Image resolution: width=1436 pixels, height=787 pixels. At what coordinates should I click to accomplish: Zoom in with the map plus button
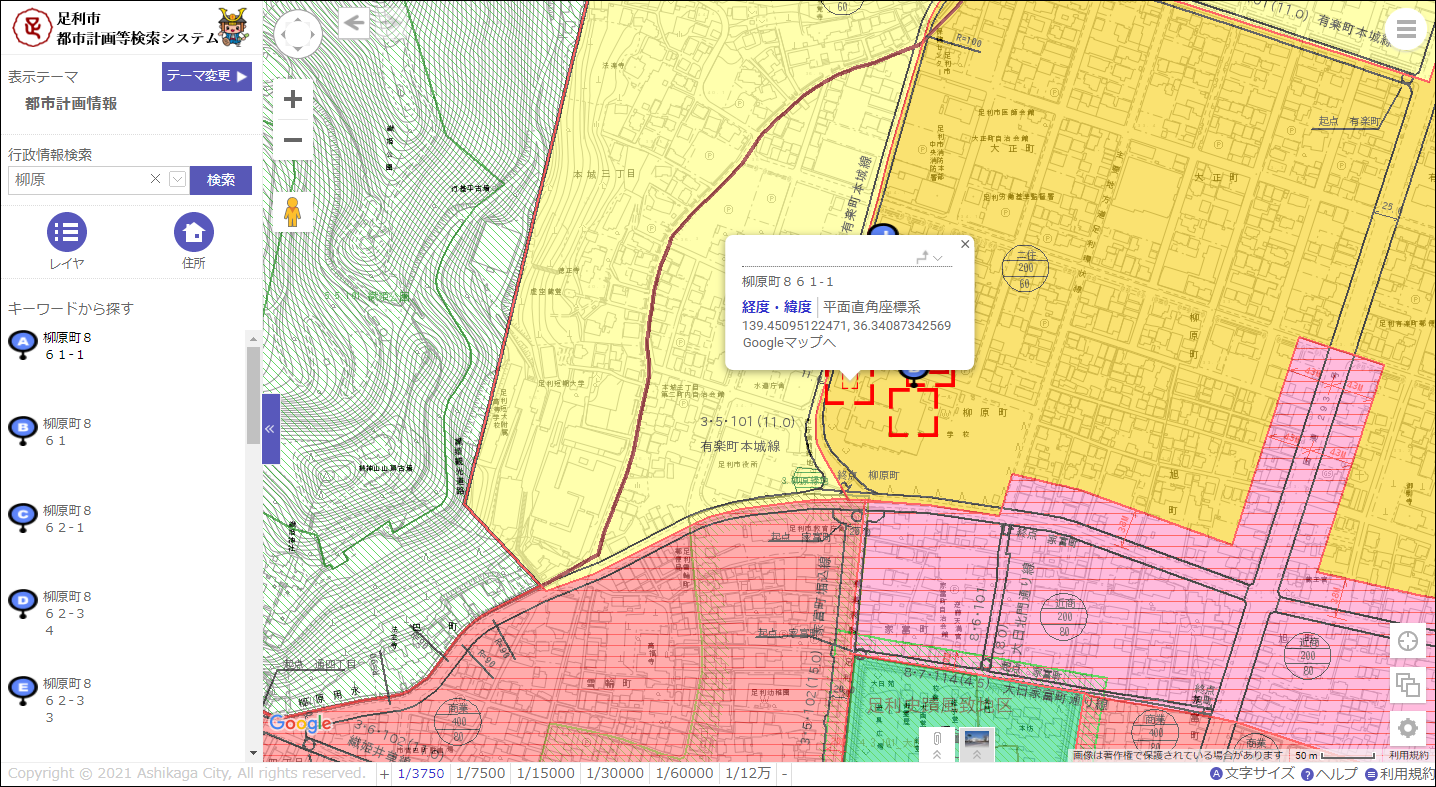293,99
